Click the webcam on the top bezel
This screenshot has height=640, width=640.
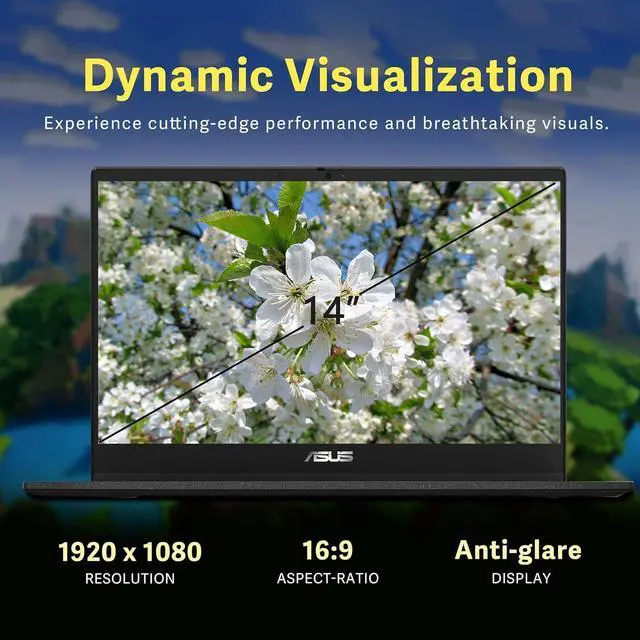pos(328,174)
